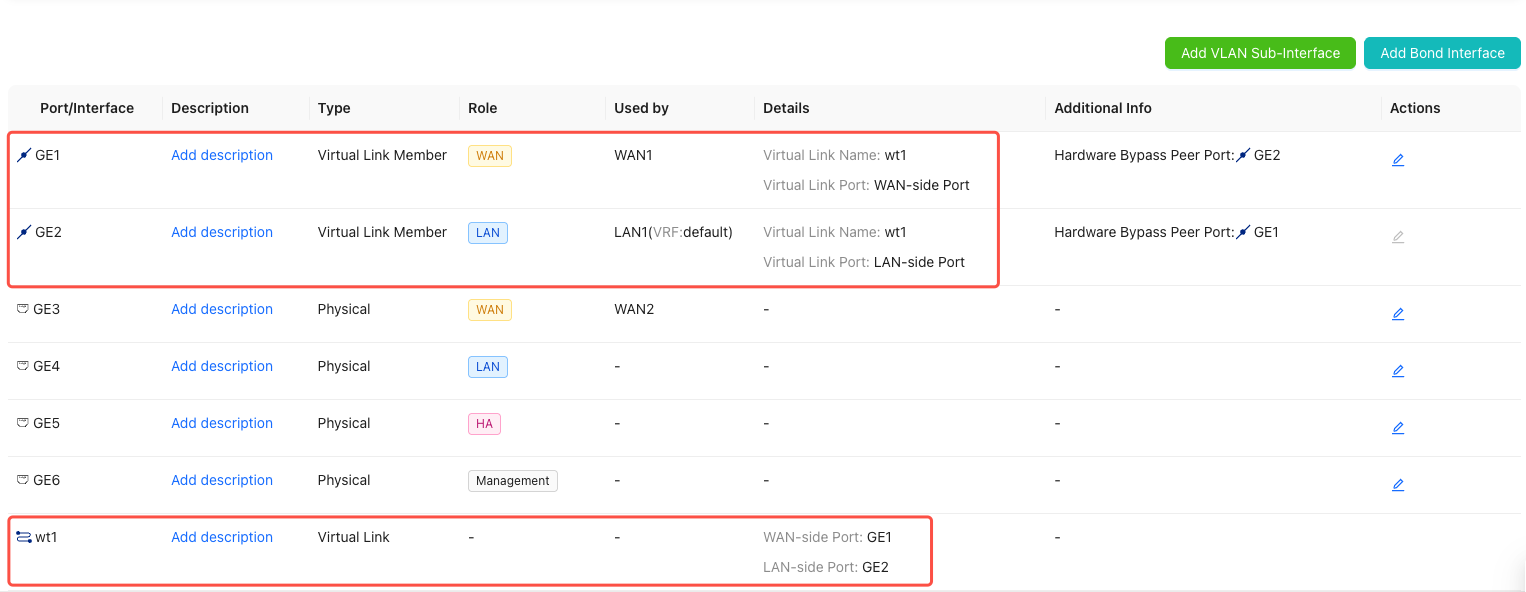1526x592 pixels.
Task: Open the edit icon in GE3 row
Action: point(1398,314)
